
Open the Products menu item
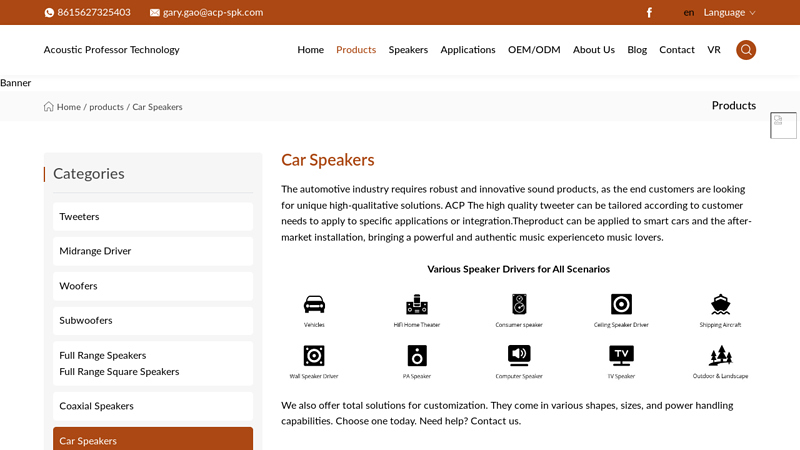[356, 49]
